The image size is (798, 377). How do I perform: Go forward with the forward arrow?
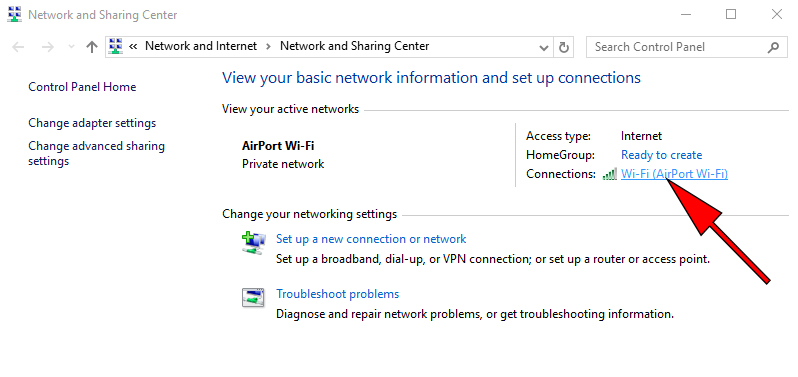tap(47, 47)
